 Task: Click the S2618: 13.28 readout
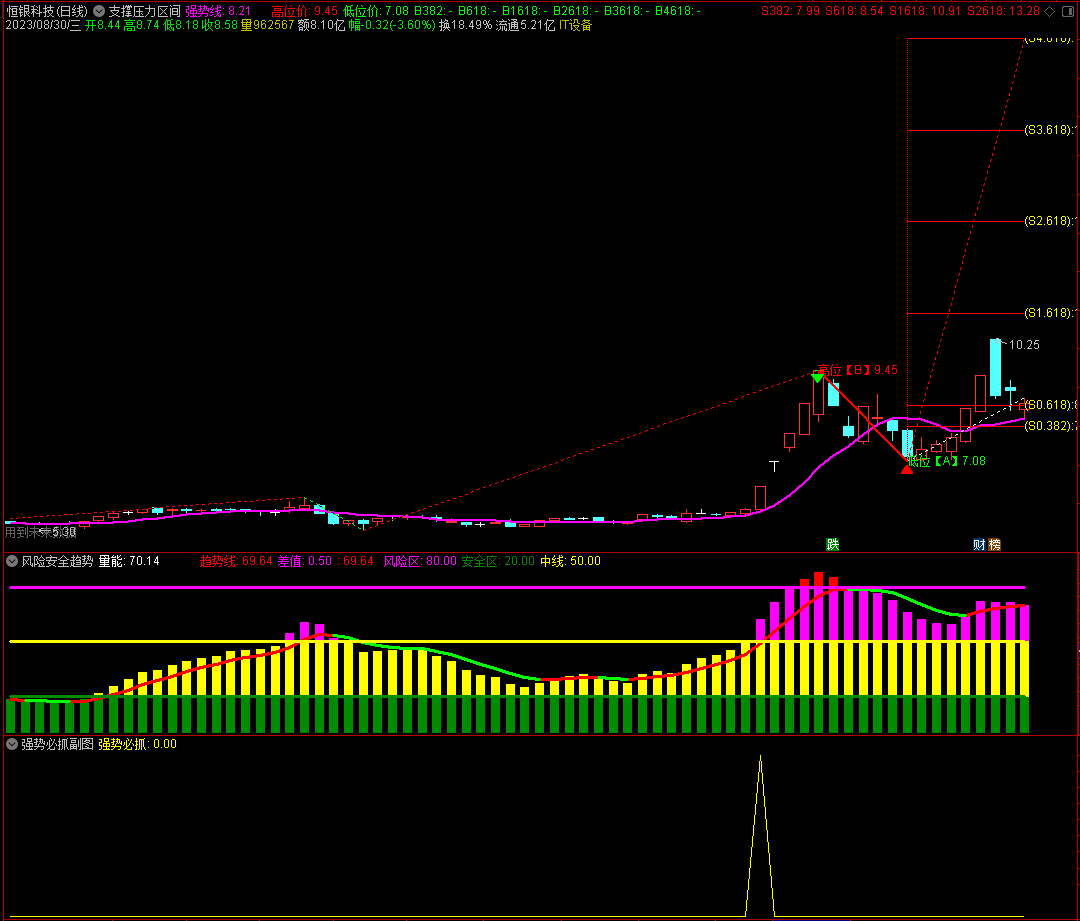[1004, 11]
